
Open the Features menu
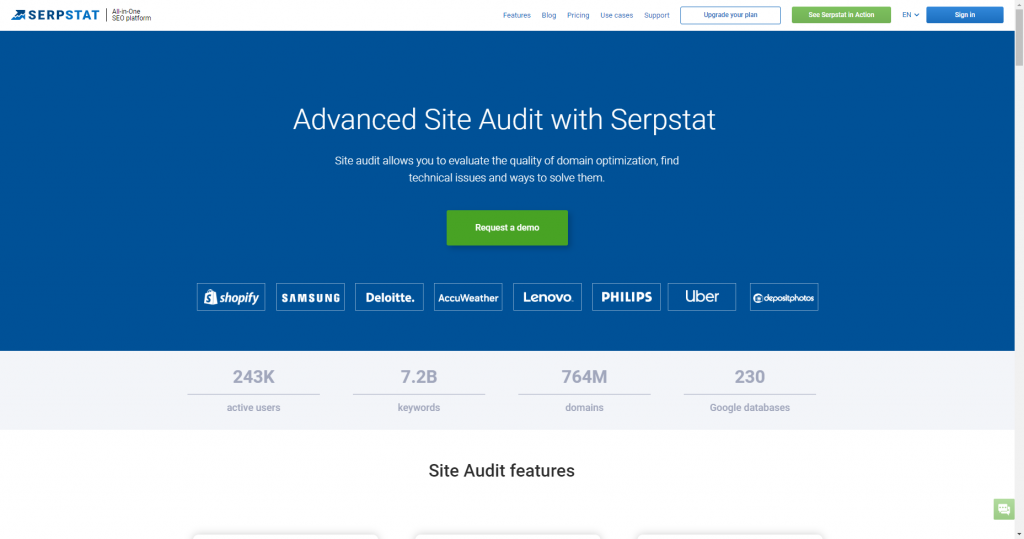517,15
